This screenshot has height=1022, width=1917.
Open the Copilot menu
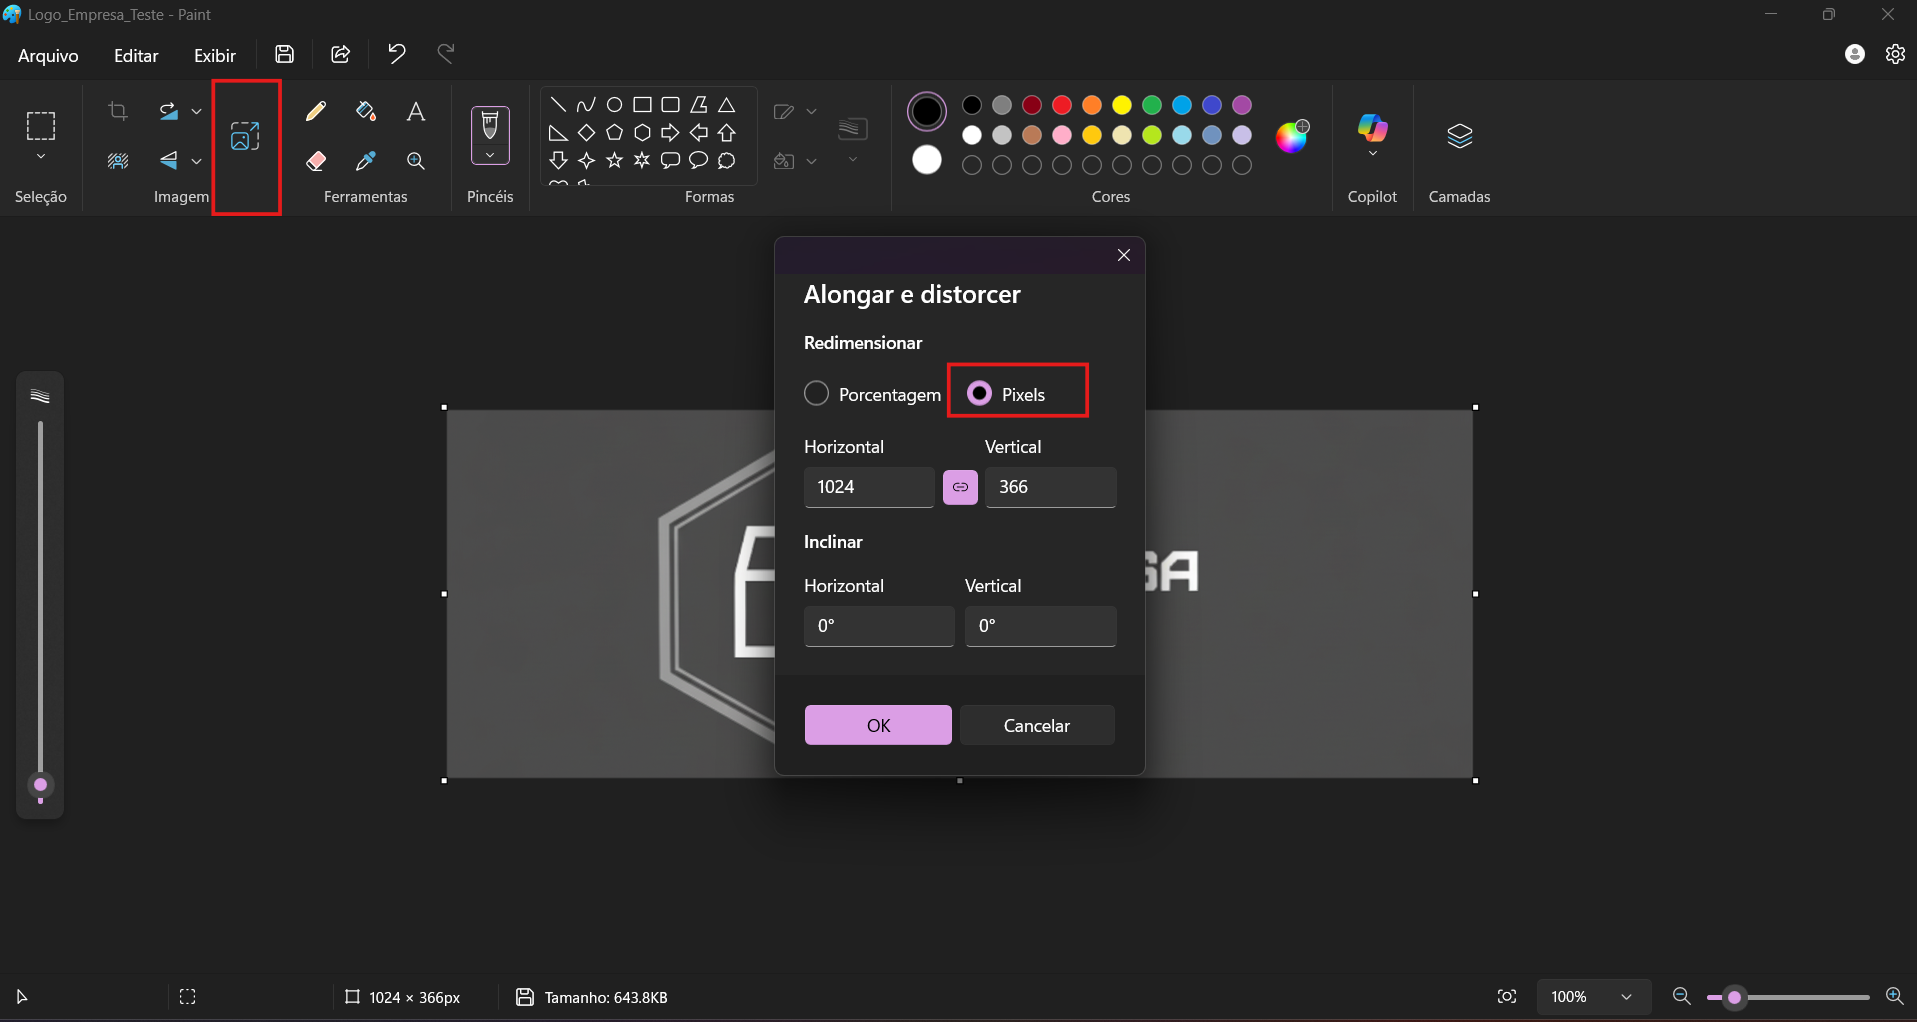click(1373, 135)
